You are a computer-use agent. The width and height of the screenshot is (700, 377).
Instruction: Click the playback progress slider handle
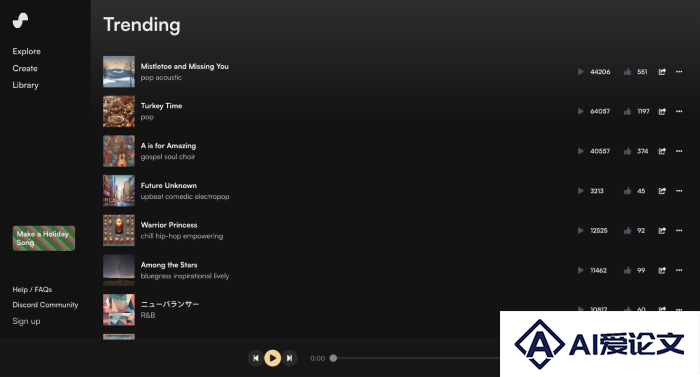333,358
